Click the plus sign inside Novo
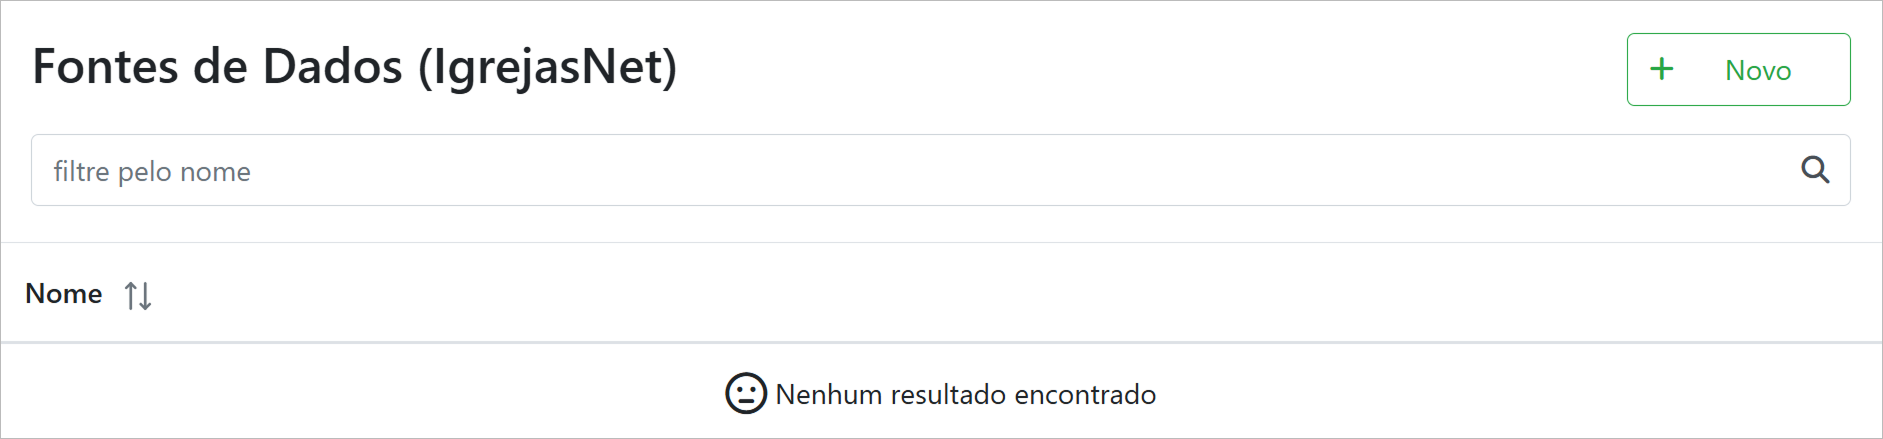 click(1661, 69)
